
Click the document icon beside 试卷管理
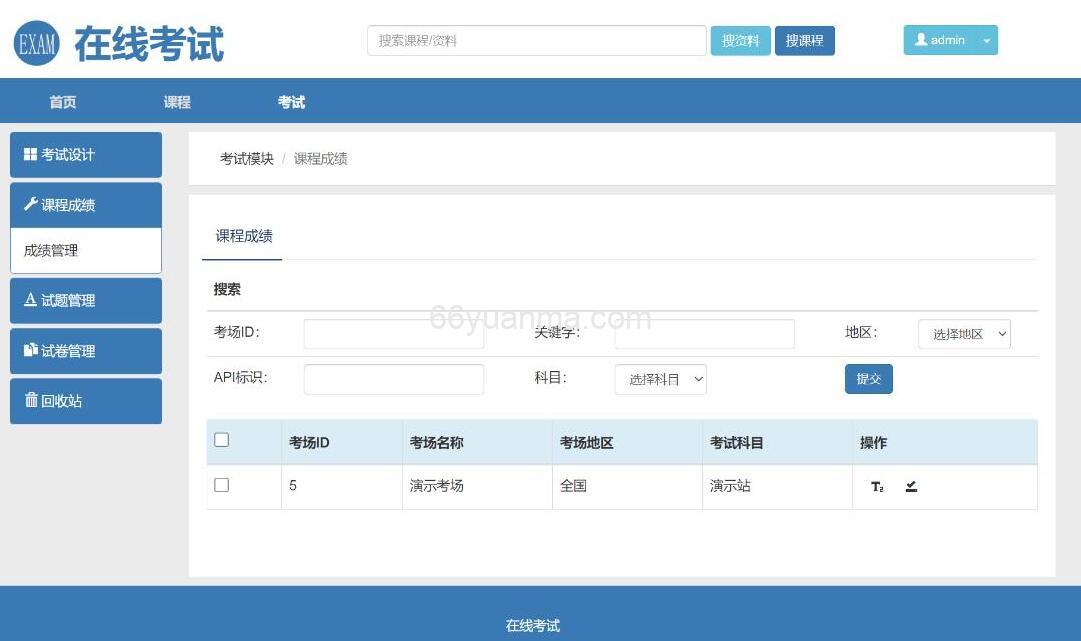[x=30, y=350]
